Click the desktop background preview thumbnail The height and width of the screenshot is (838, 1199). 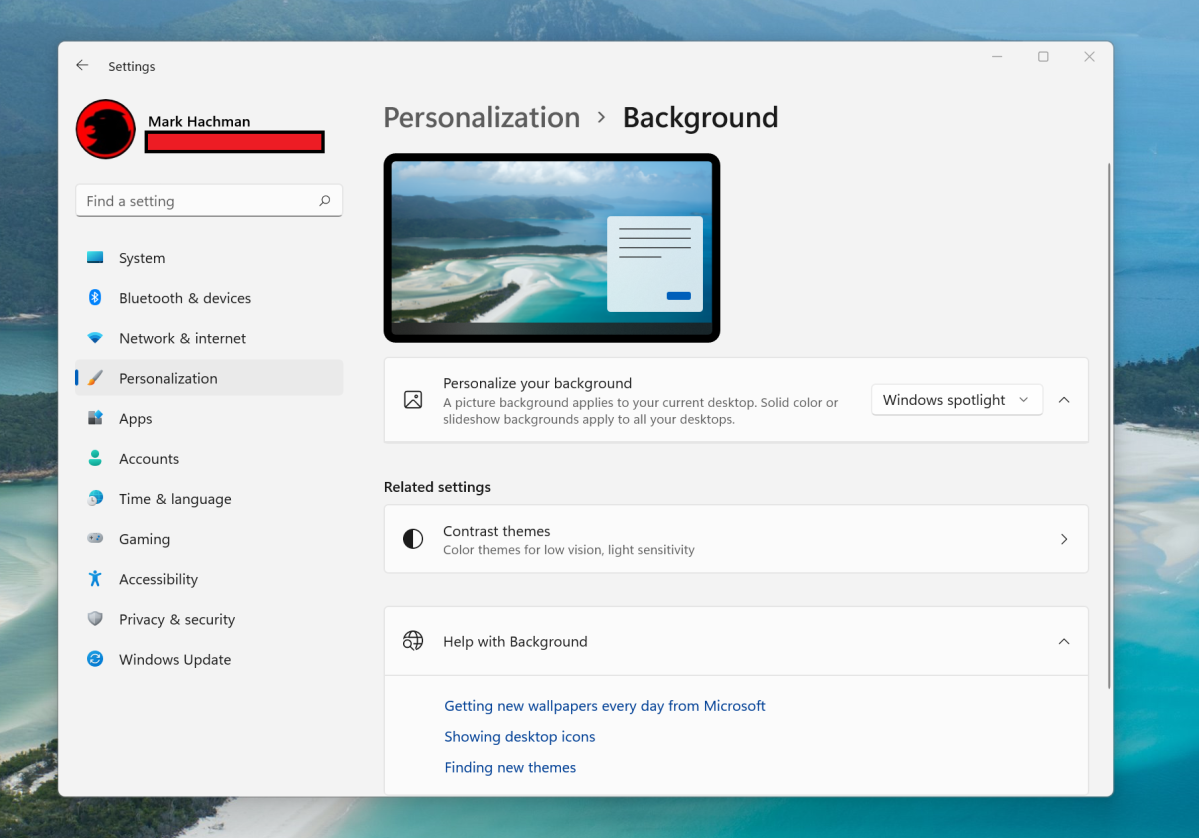point(551,248)
